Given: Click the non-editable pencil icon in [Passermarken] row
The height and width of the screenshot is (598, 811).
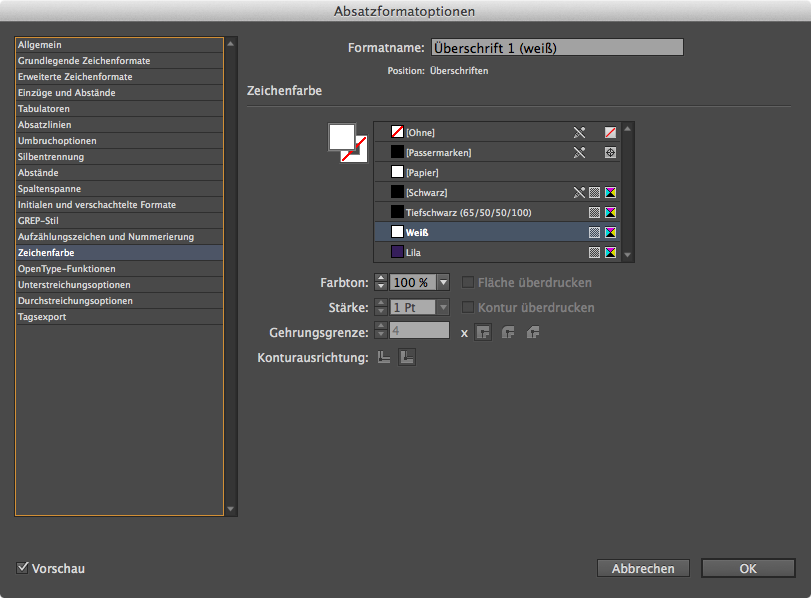Looking at the screenshot, I should [x=579, y=153].
